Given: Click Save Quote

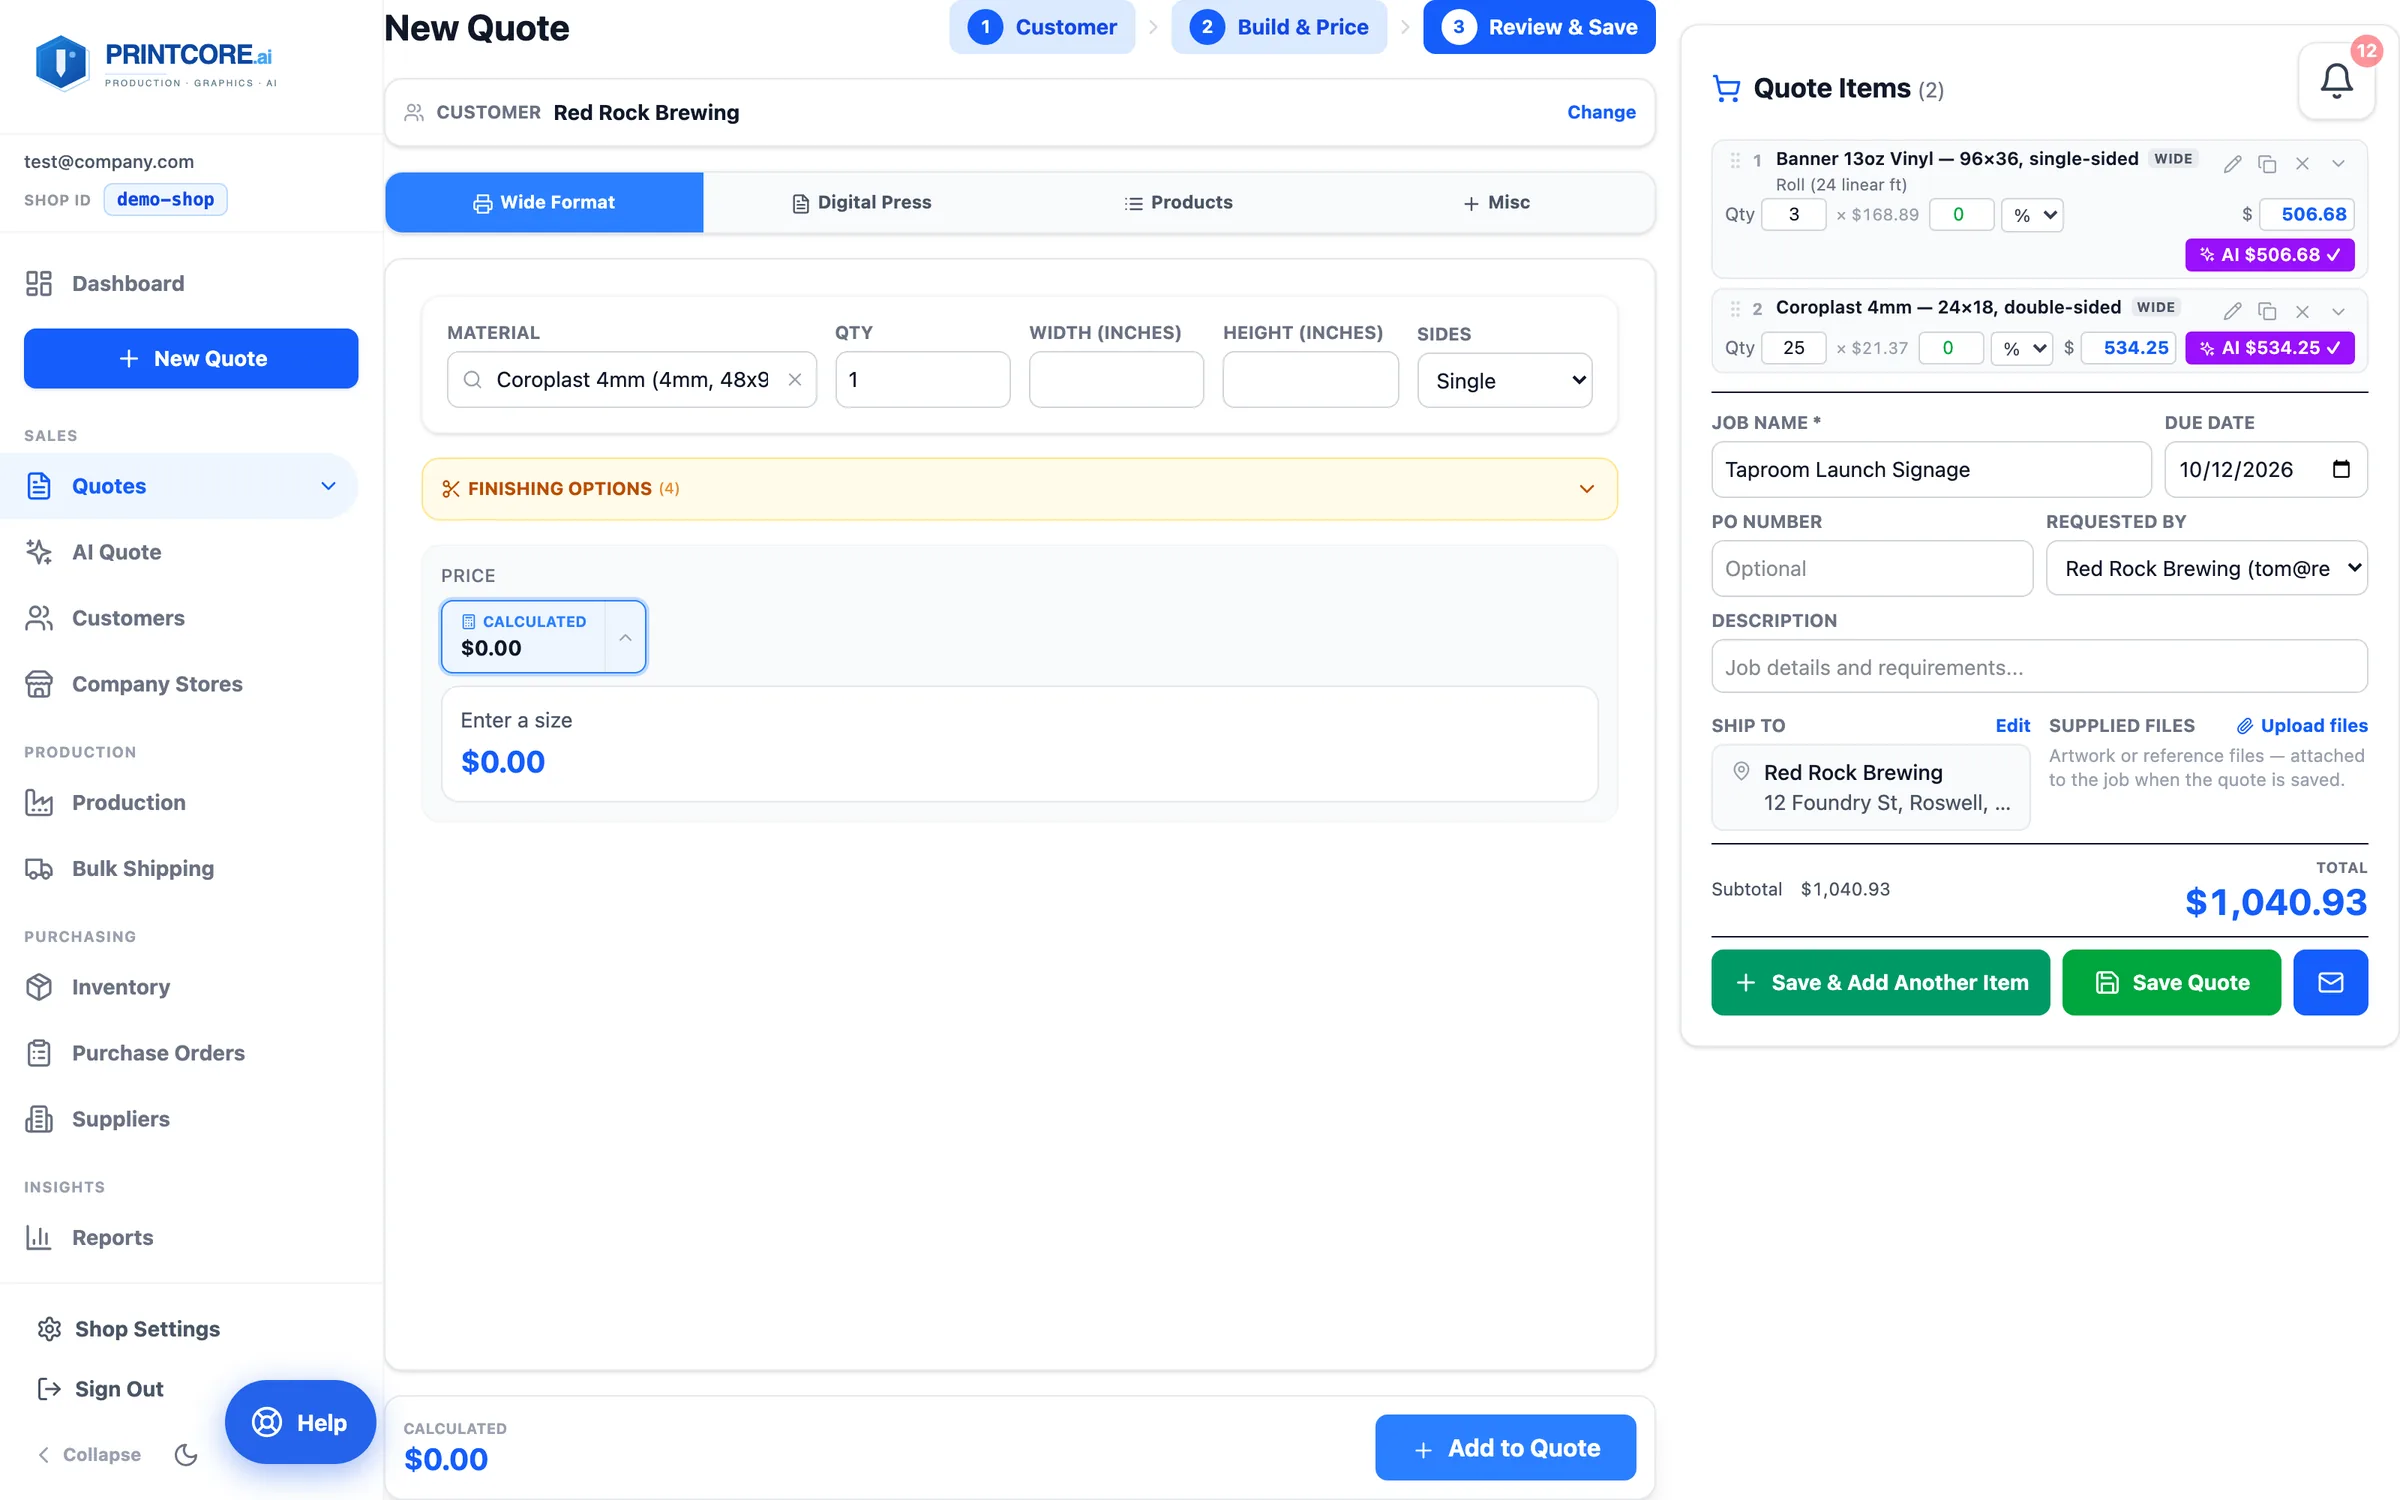Looking at the screenshot, I should [x=2171, y=982].
